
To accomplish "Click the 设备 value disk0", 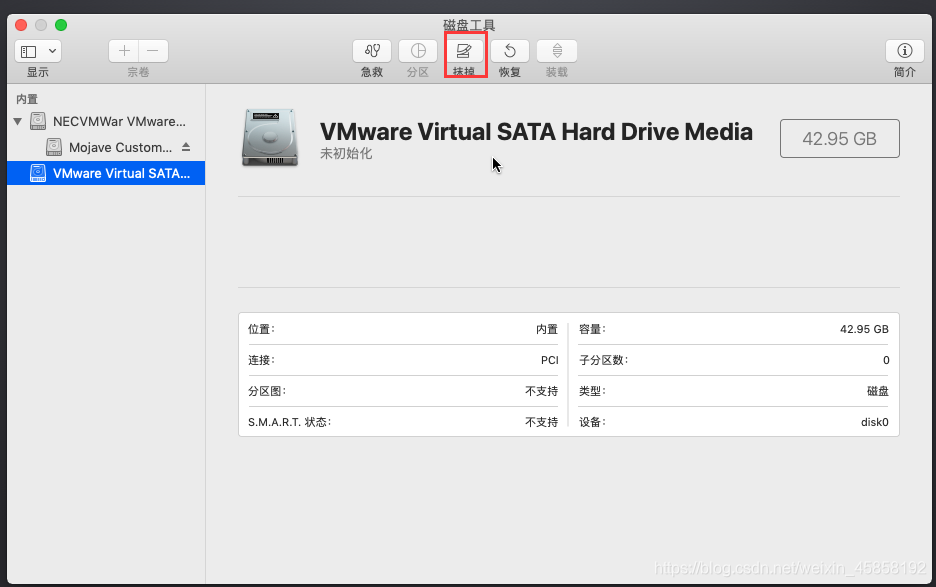I will click(x=875, y=422).
